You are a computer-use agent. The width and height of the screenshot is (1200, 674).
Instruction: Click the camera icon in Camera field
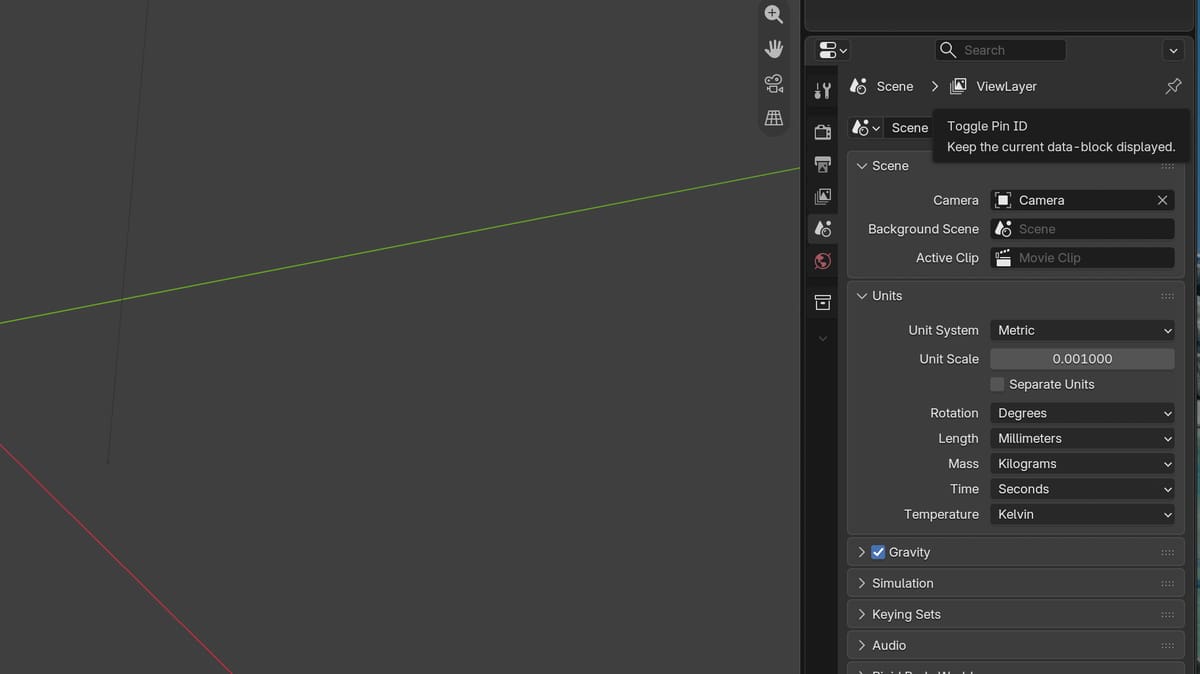1003,200
